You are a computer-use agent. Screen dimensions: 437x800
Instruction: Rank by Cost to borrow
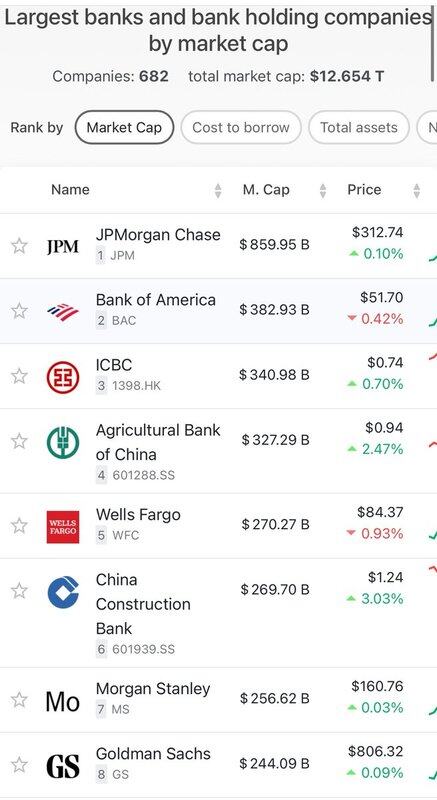pyautogui.click(x=241, y=127)
